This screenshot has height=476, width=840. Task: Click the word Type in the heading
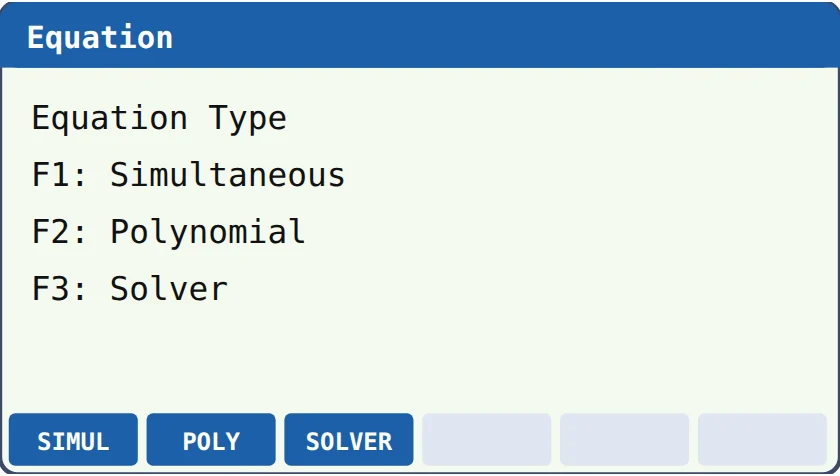(248, 119)
